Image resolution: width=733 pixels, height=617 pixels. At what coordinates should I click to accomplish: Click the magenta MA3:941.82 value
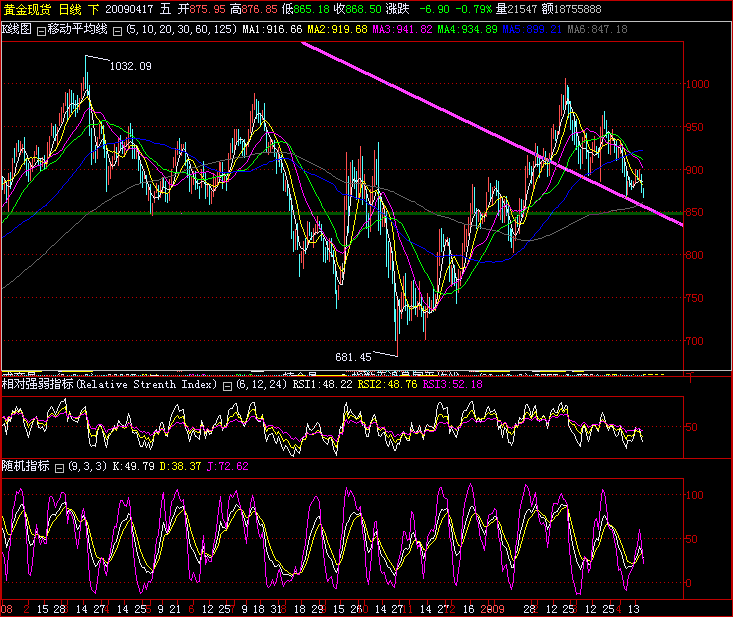pos(402,29)
